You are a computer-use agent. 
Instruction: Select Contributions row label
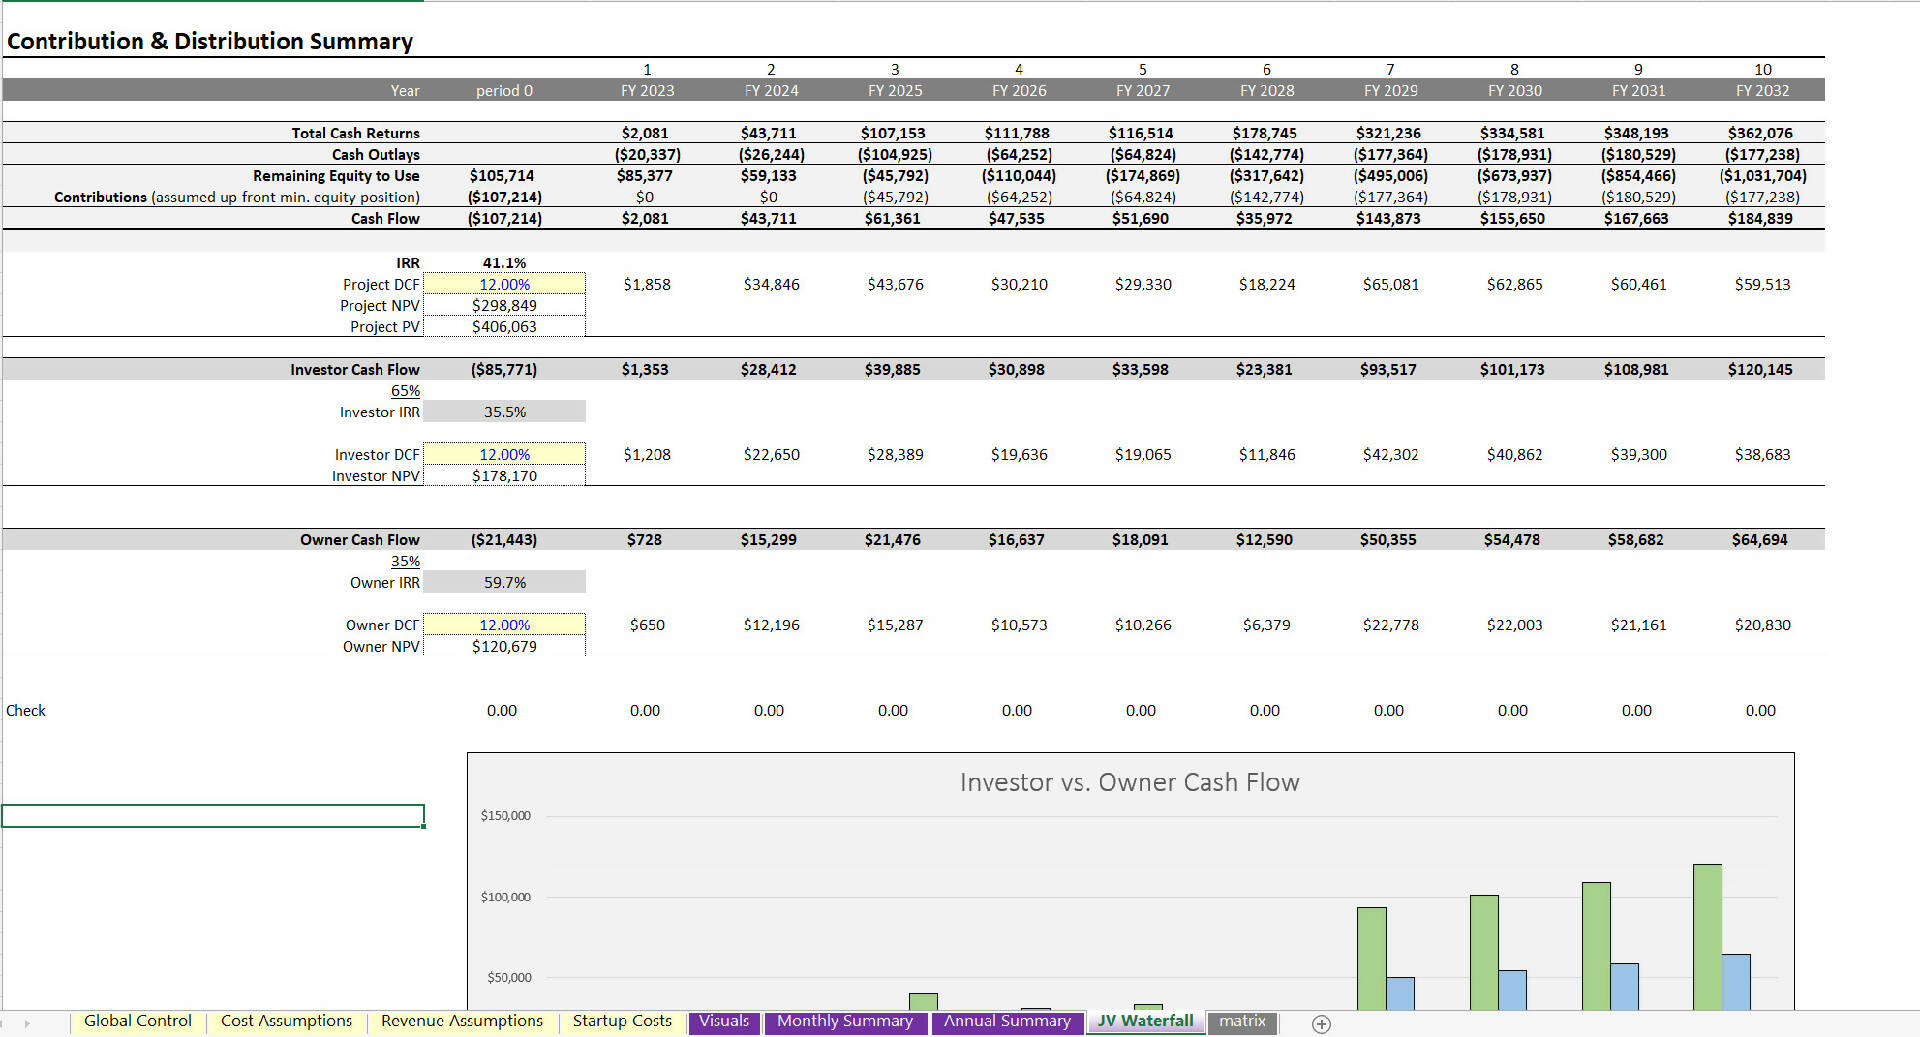(237, 197)
